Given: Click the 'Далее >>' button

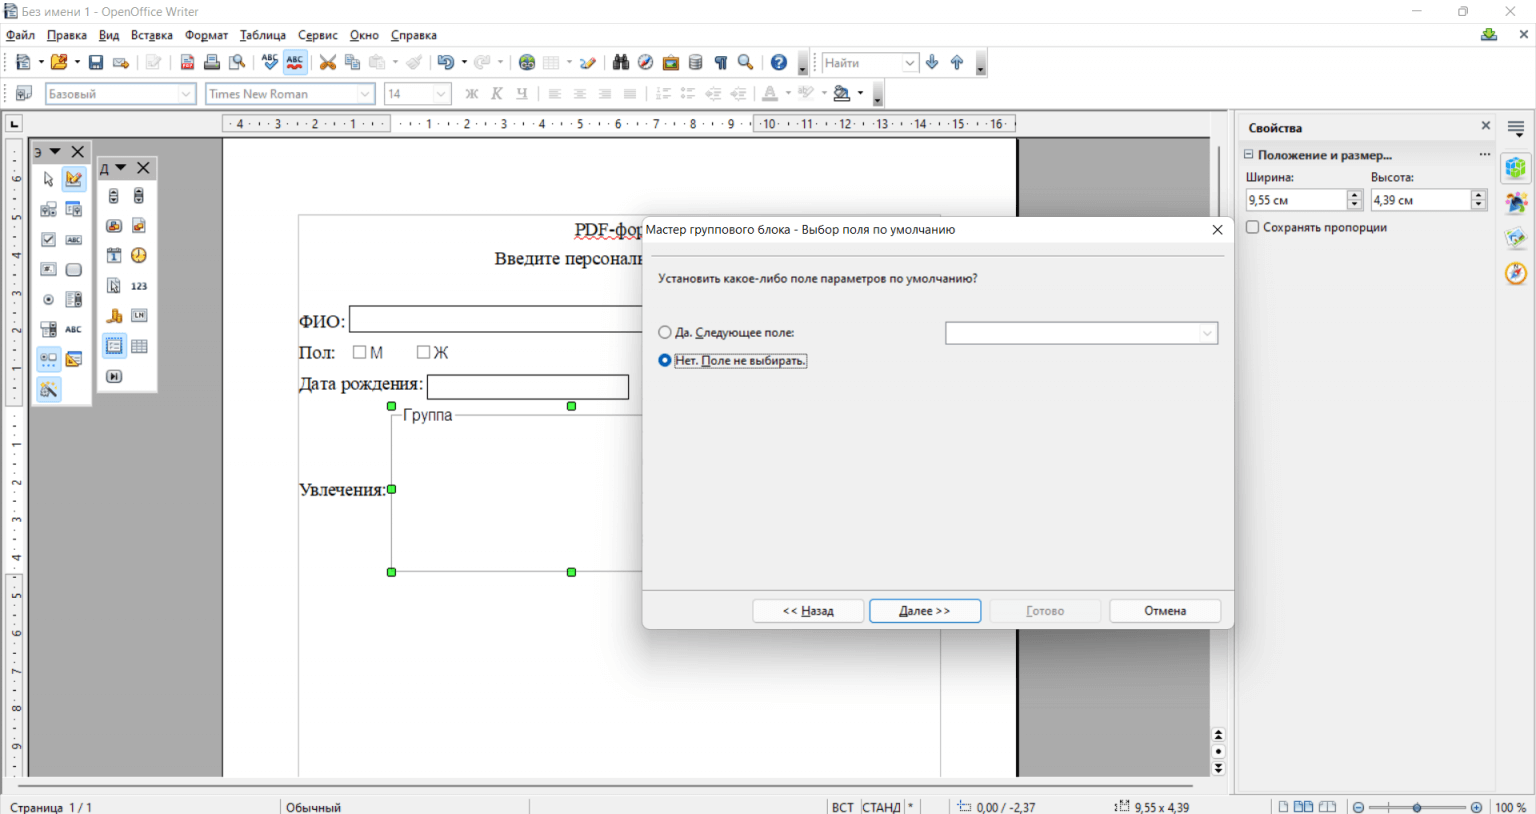Looking at the screenshot, I should (x=925, y=611).
